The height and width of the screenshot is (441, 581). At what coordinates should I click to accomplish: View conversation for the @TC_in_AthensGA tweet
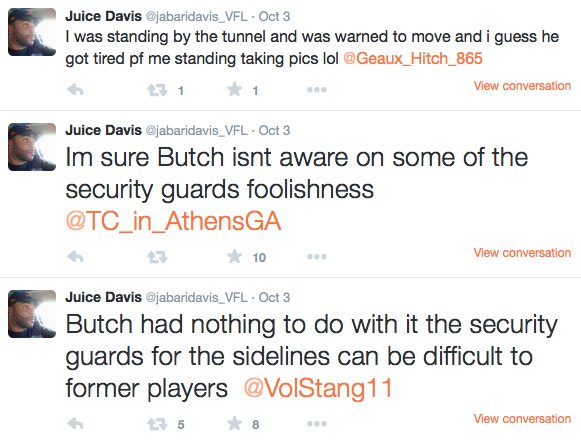522,253
